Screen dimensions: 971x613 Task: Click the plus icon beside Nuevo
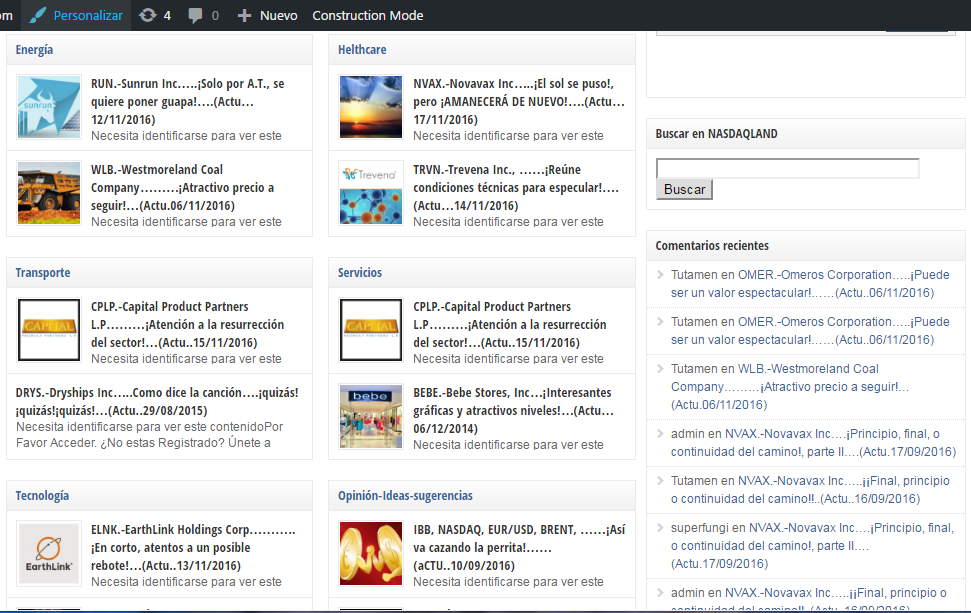(x=244, y=15)
